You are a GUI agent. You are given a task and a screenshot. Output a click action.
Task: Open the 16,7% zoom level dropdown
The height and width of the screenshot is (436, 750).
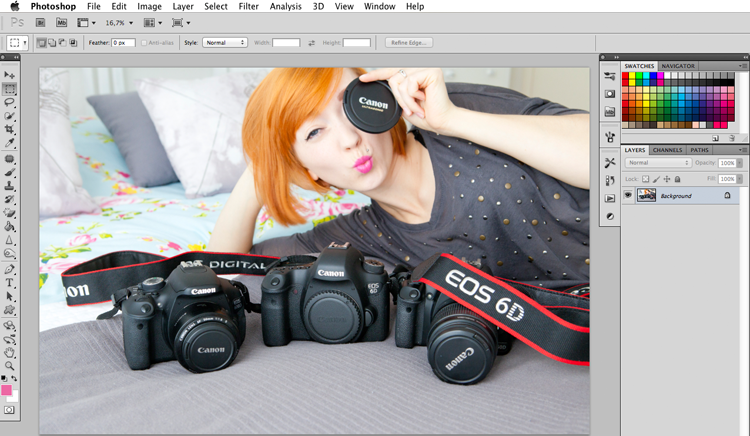pyautogui.click(x=119, y=22)
